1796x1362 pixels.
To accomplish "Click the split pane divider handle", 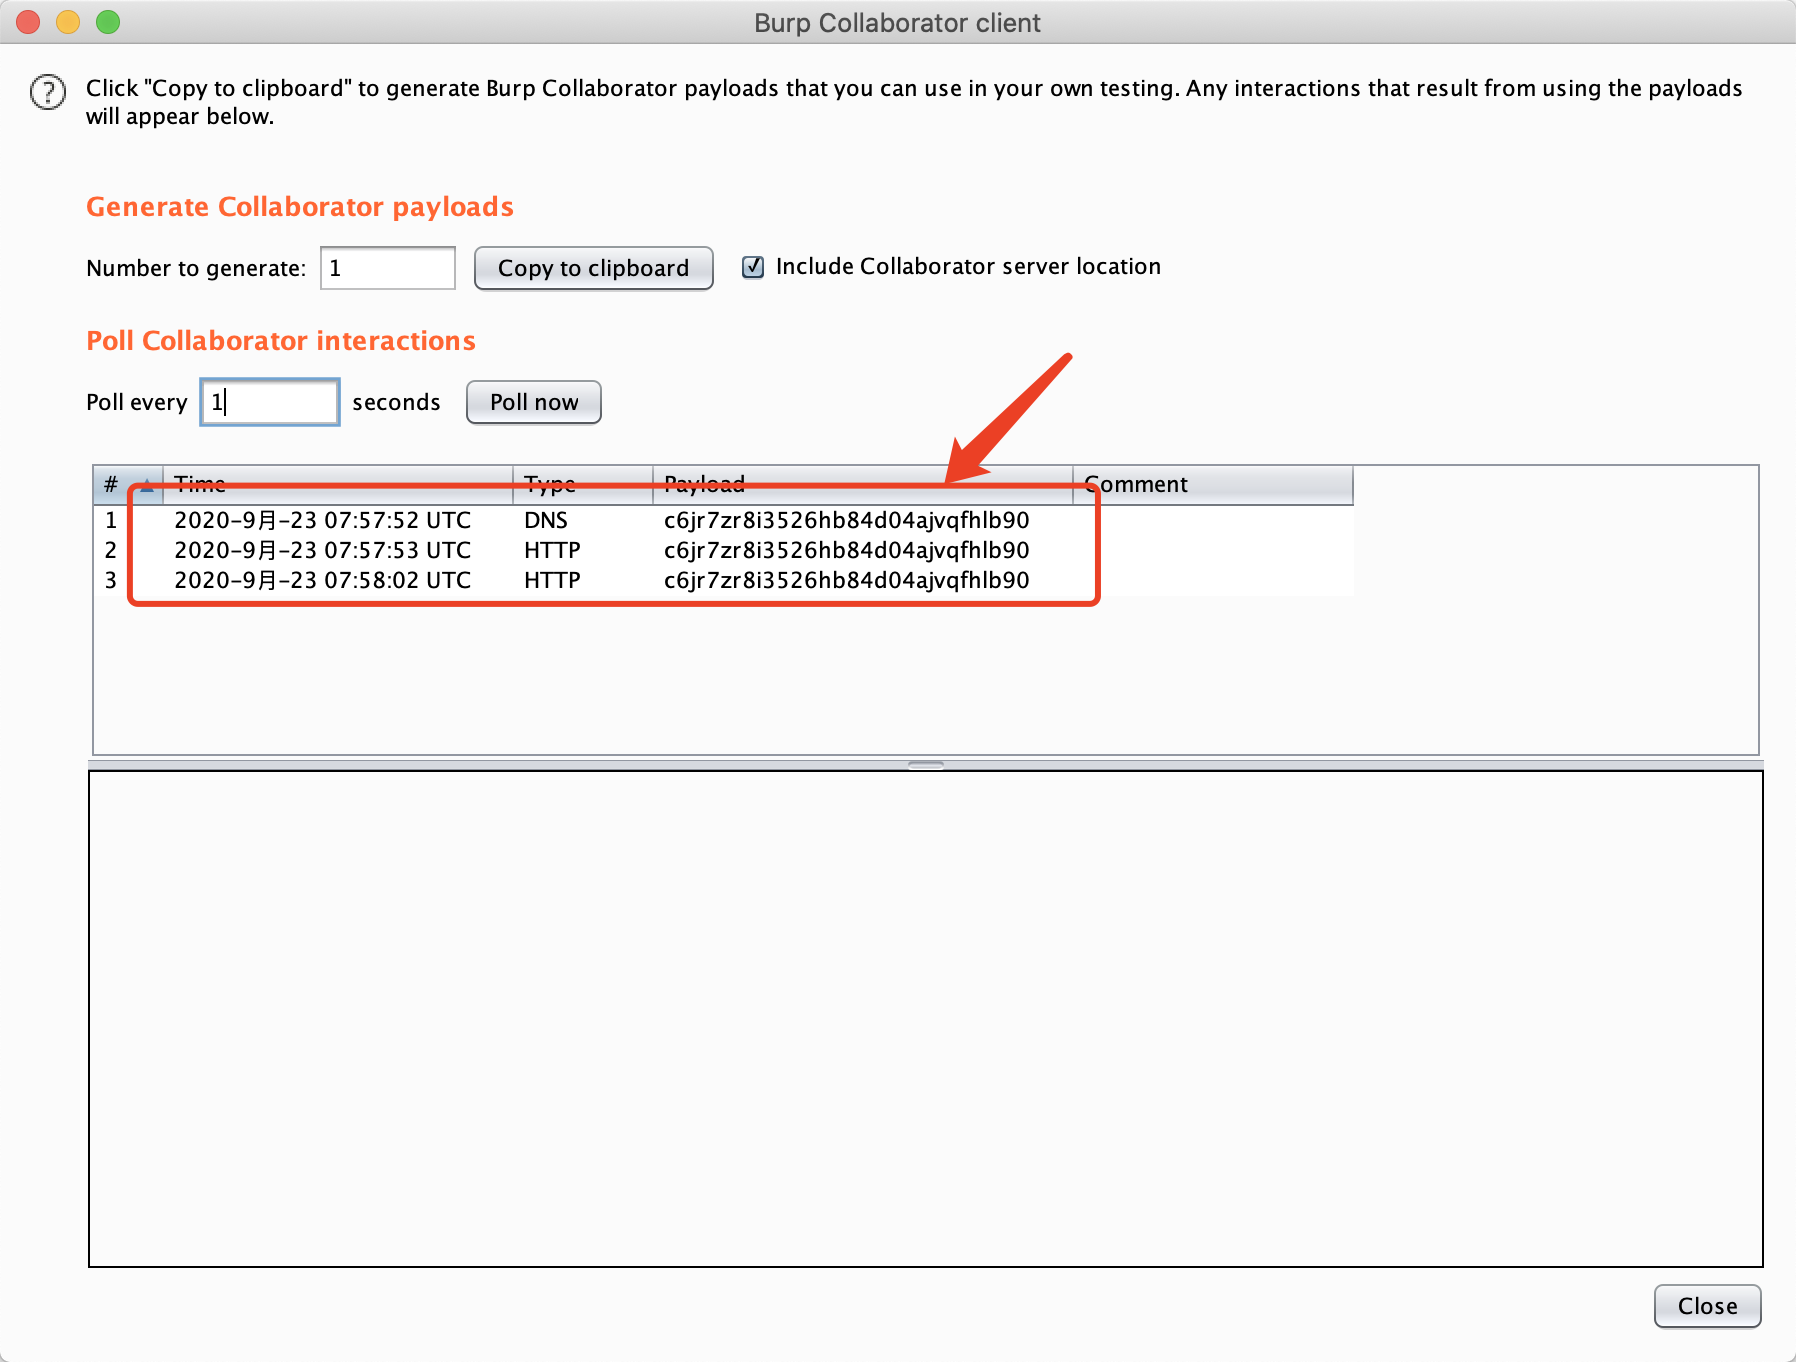I will pyautogui.click(x=926, y=765).
